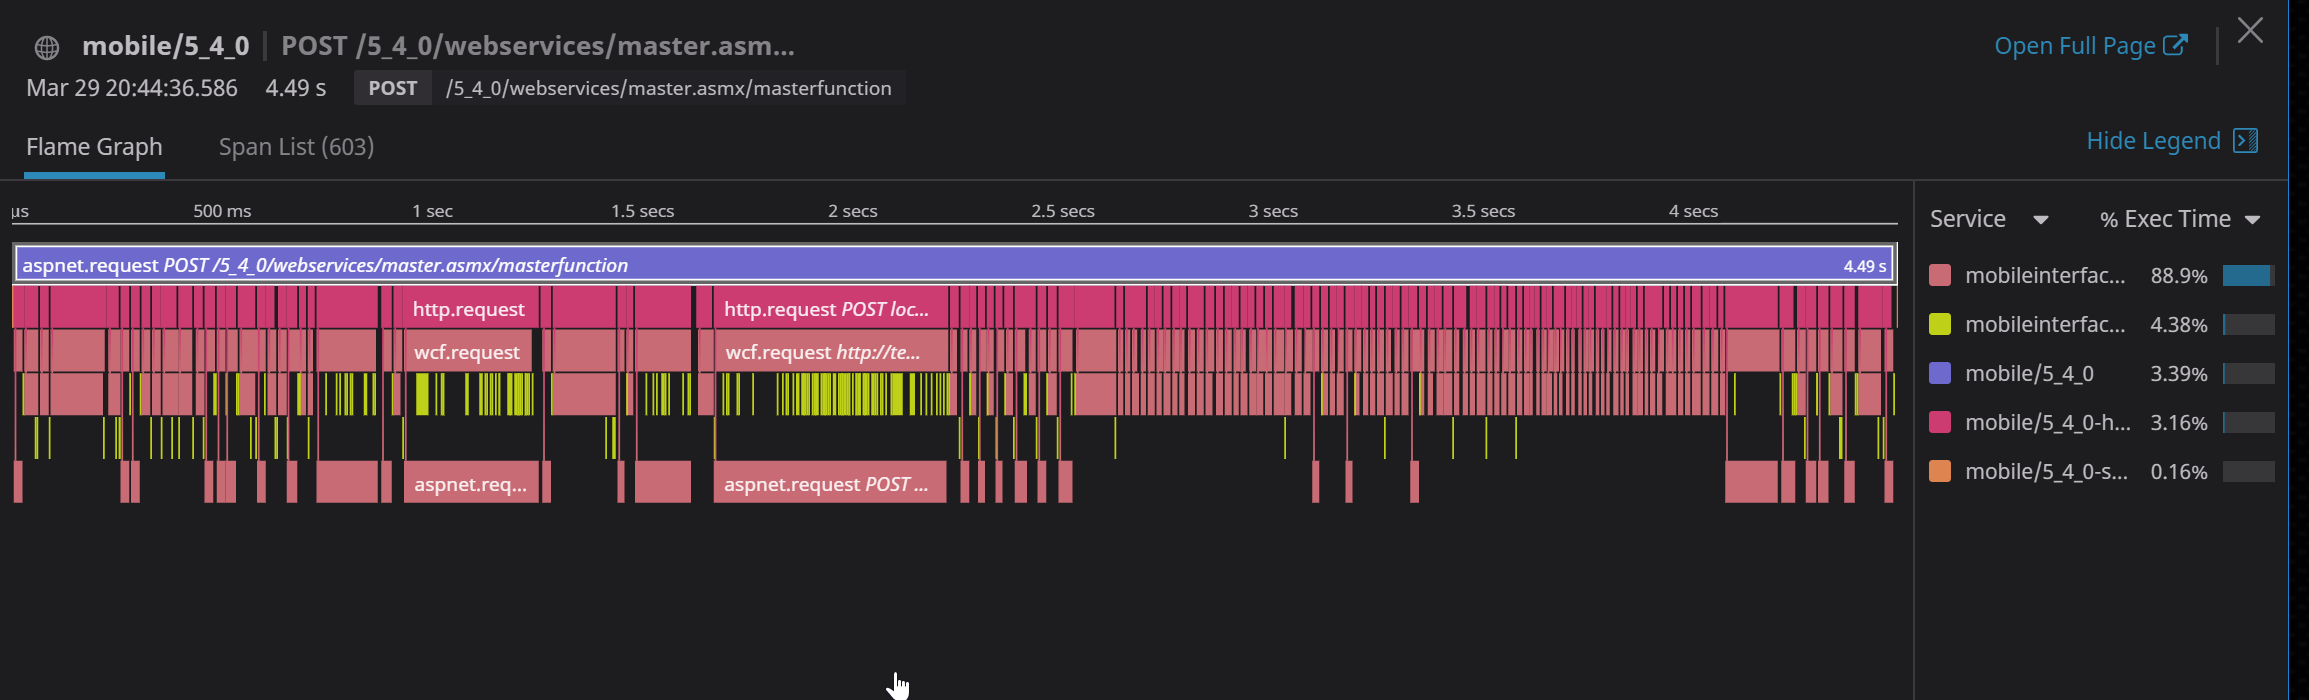Click the magenta swatch for mobile/5_4_0-h...
2309x700 pixels.
tap(1940, 422)
